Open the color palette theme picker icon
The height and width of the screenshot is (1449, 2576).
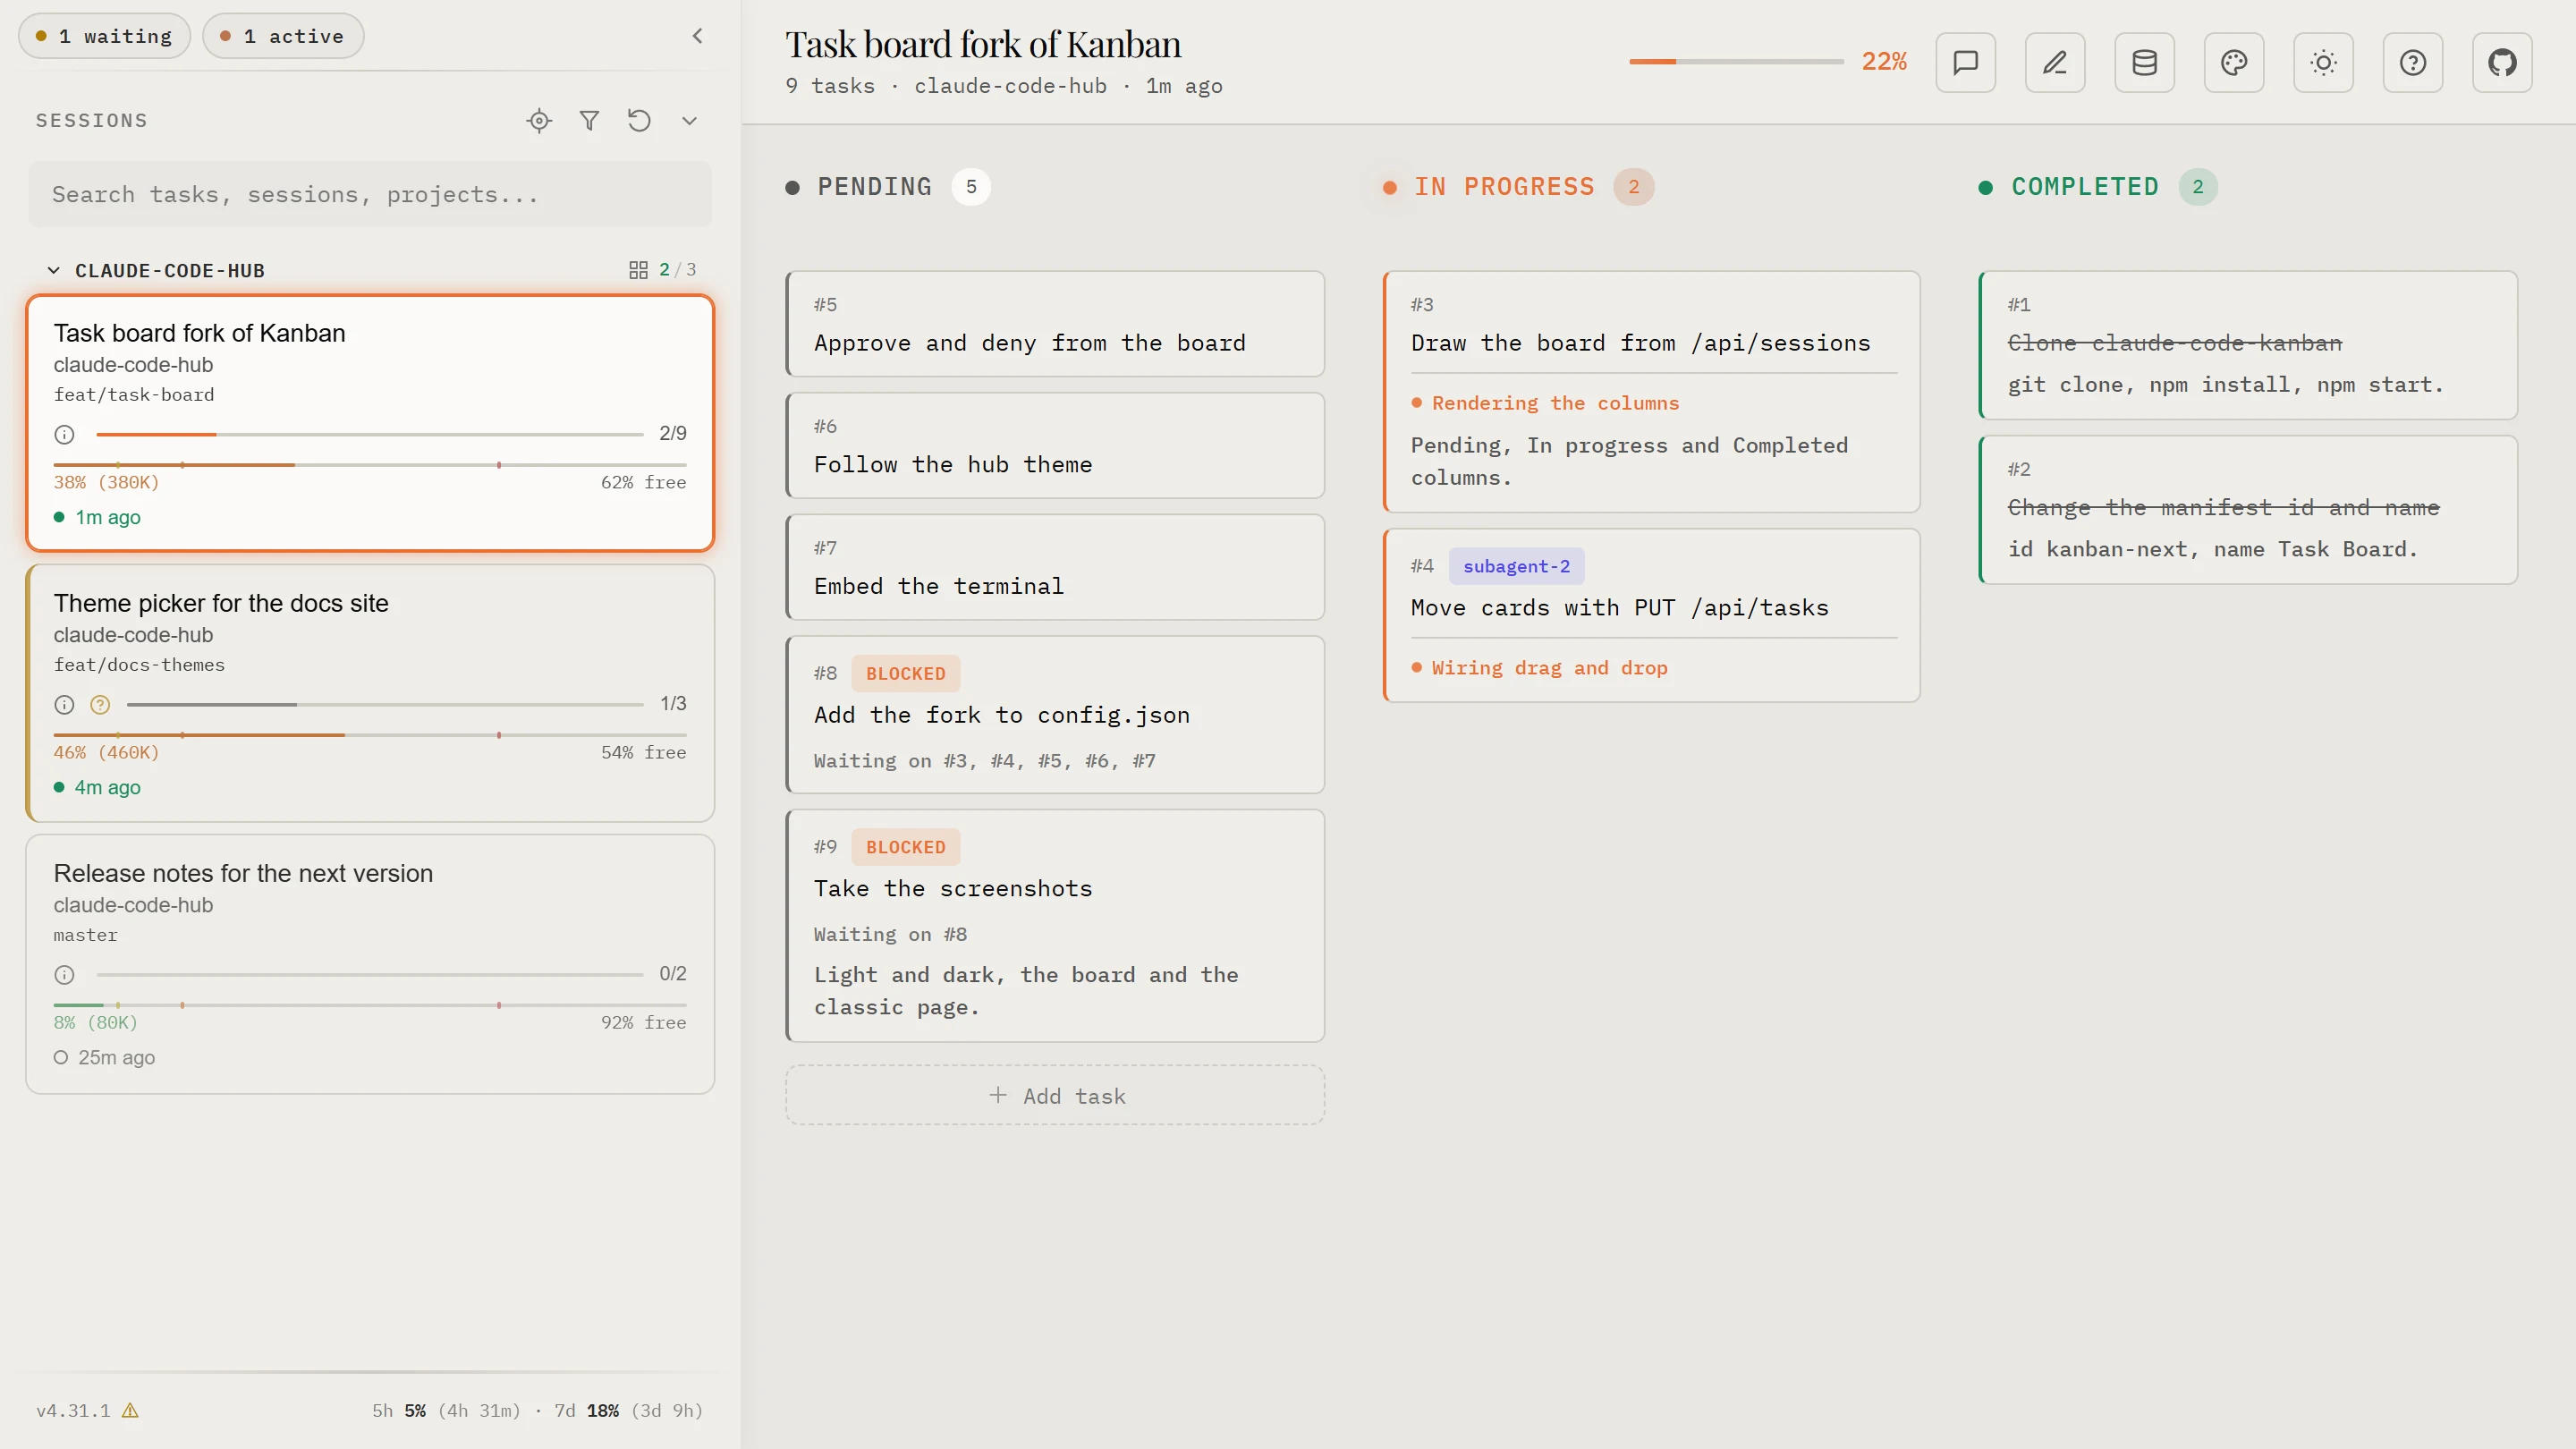tap(2234, 62)
